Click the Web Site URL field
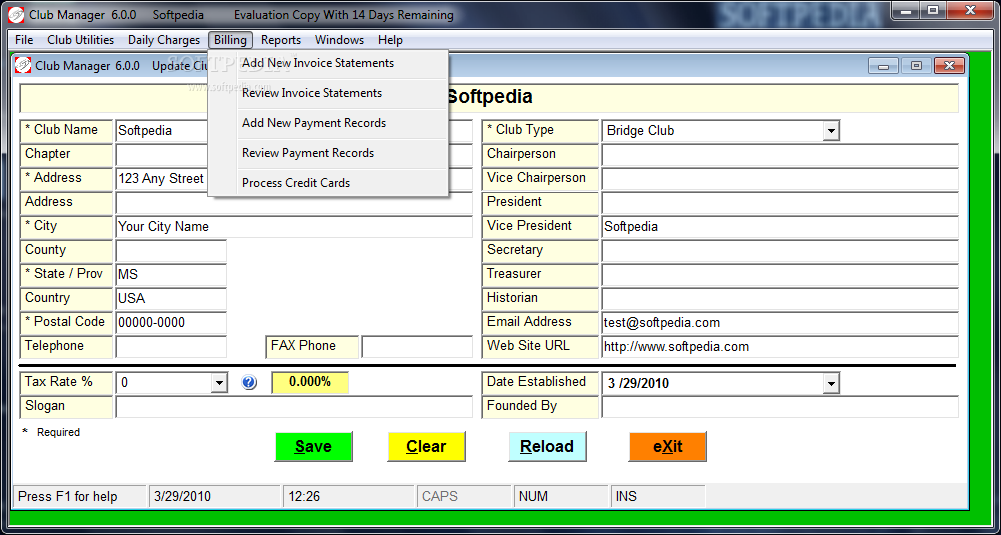 click(x=780, y=347)
